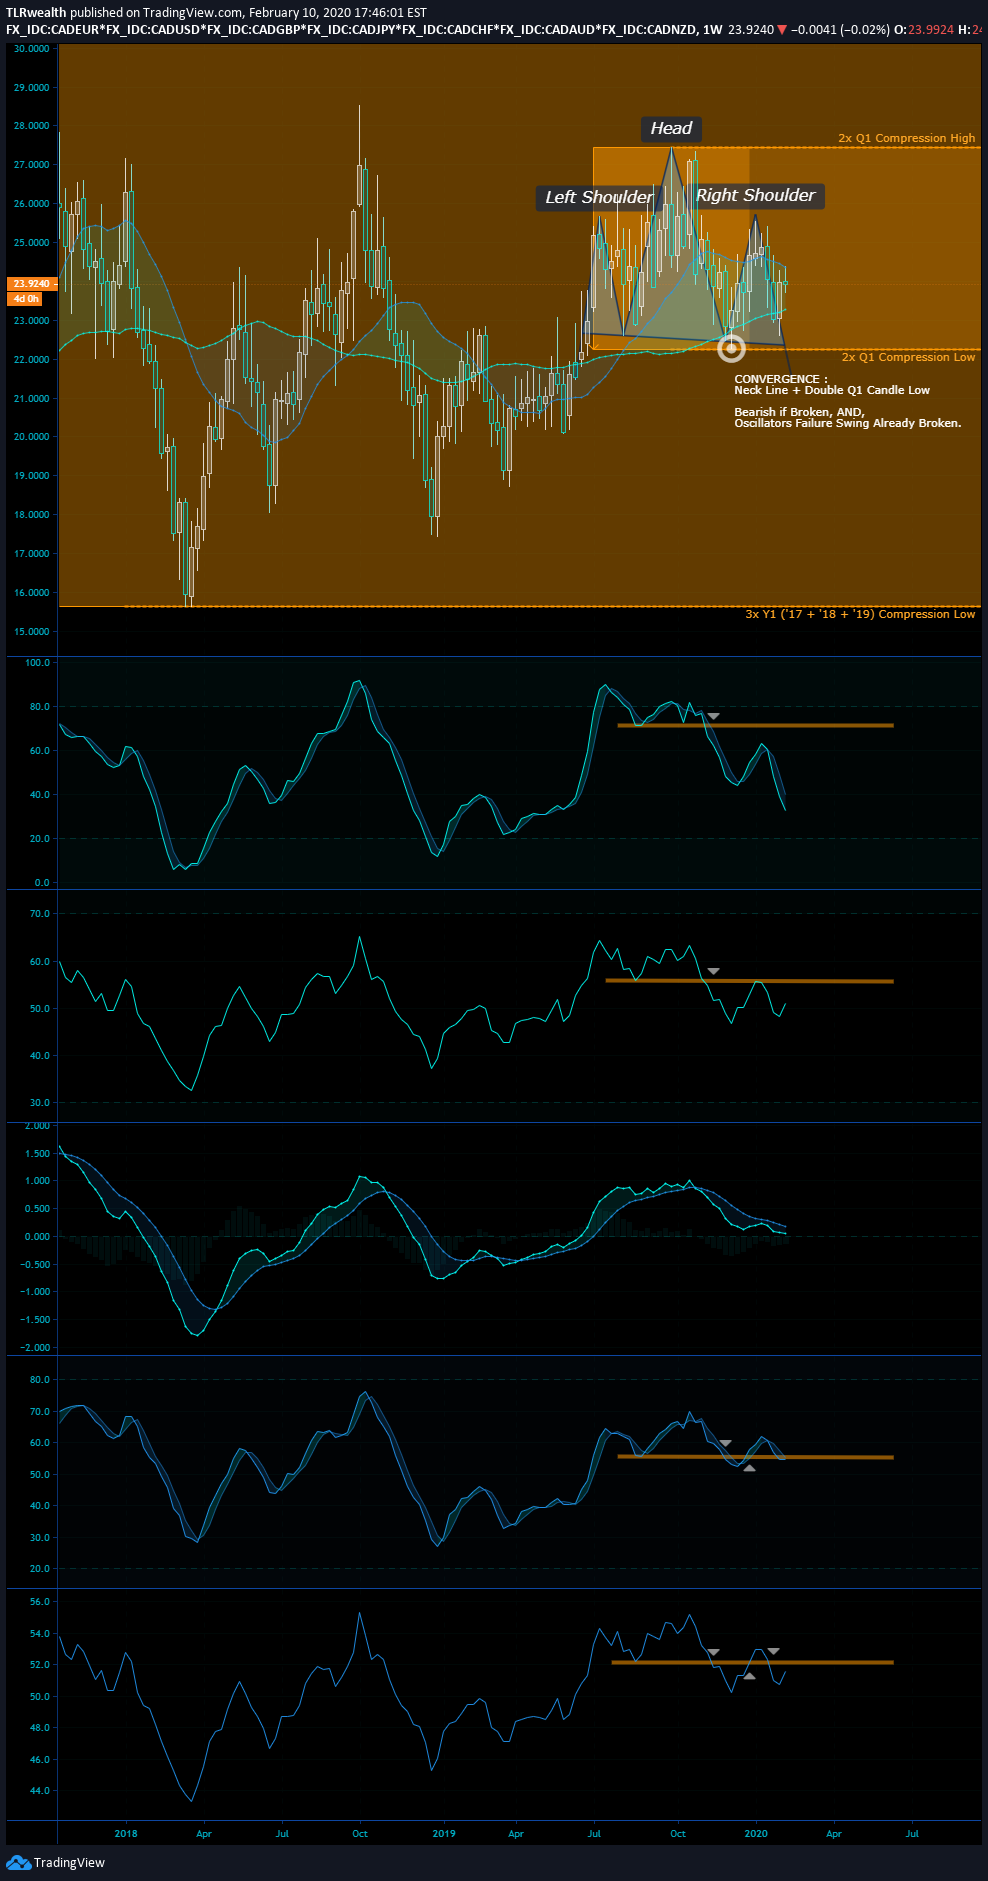Click the 1W timeframe indicator
988x1881 pixels.
point(712,29)
